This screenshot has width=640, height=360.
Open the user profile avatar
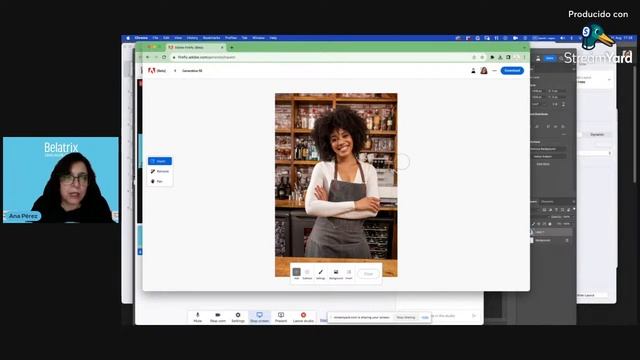[484, 71]
